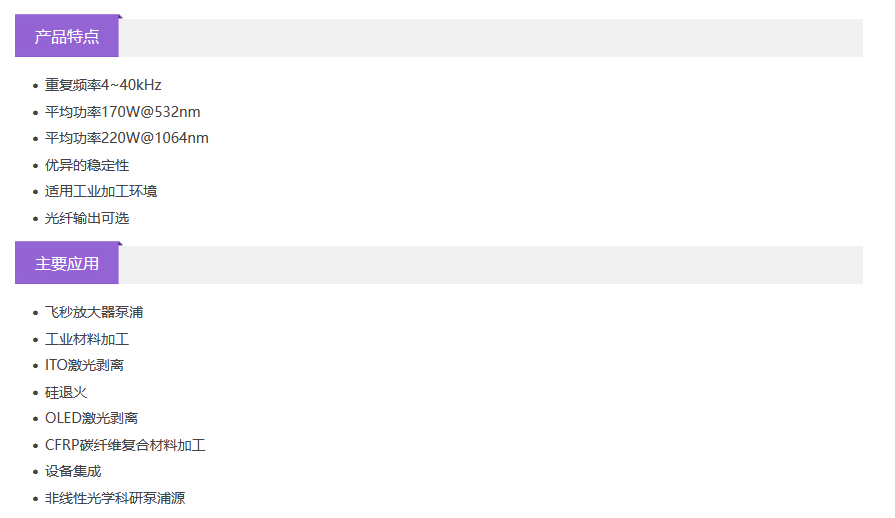Select the 硅退火 application text
Screen dimensions: 895x518
[66, 392]
